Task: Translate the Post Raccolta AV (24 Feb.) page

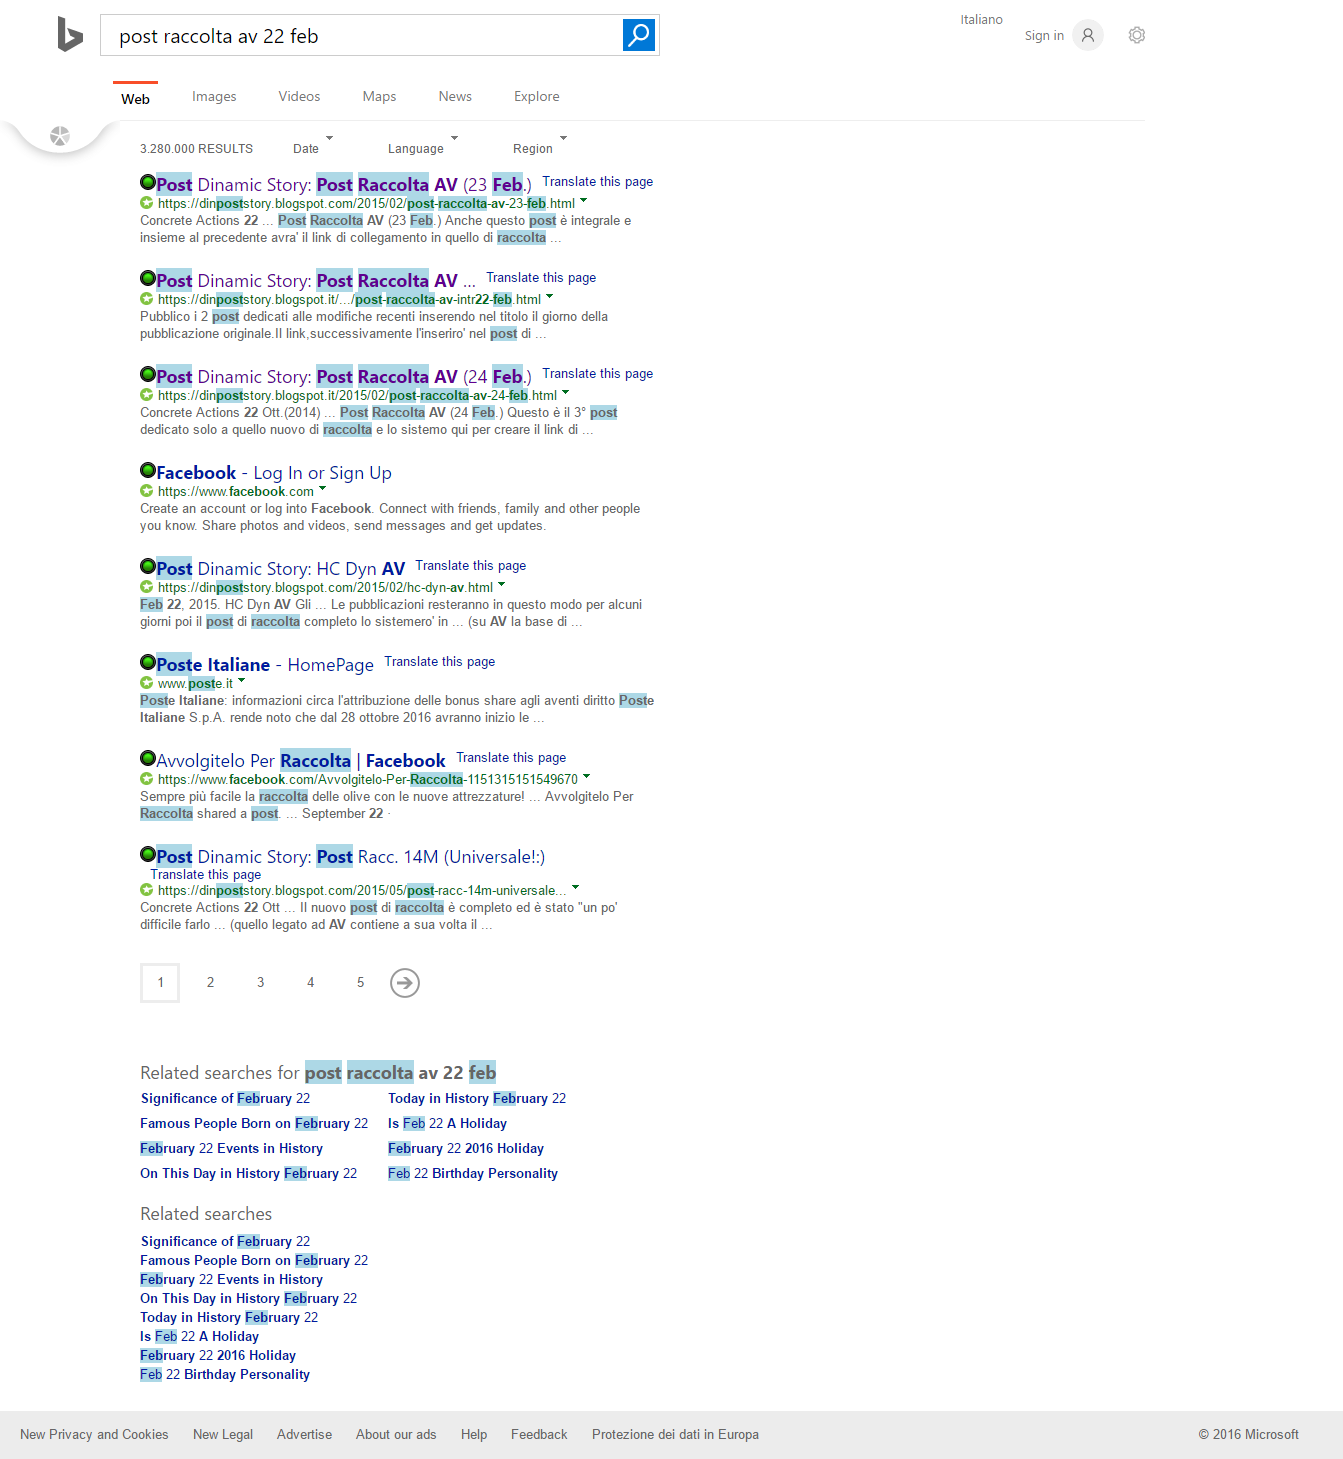Action: pos(598,374)
